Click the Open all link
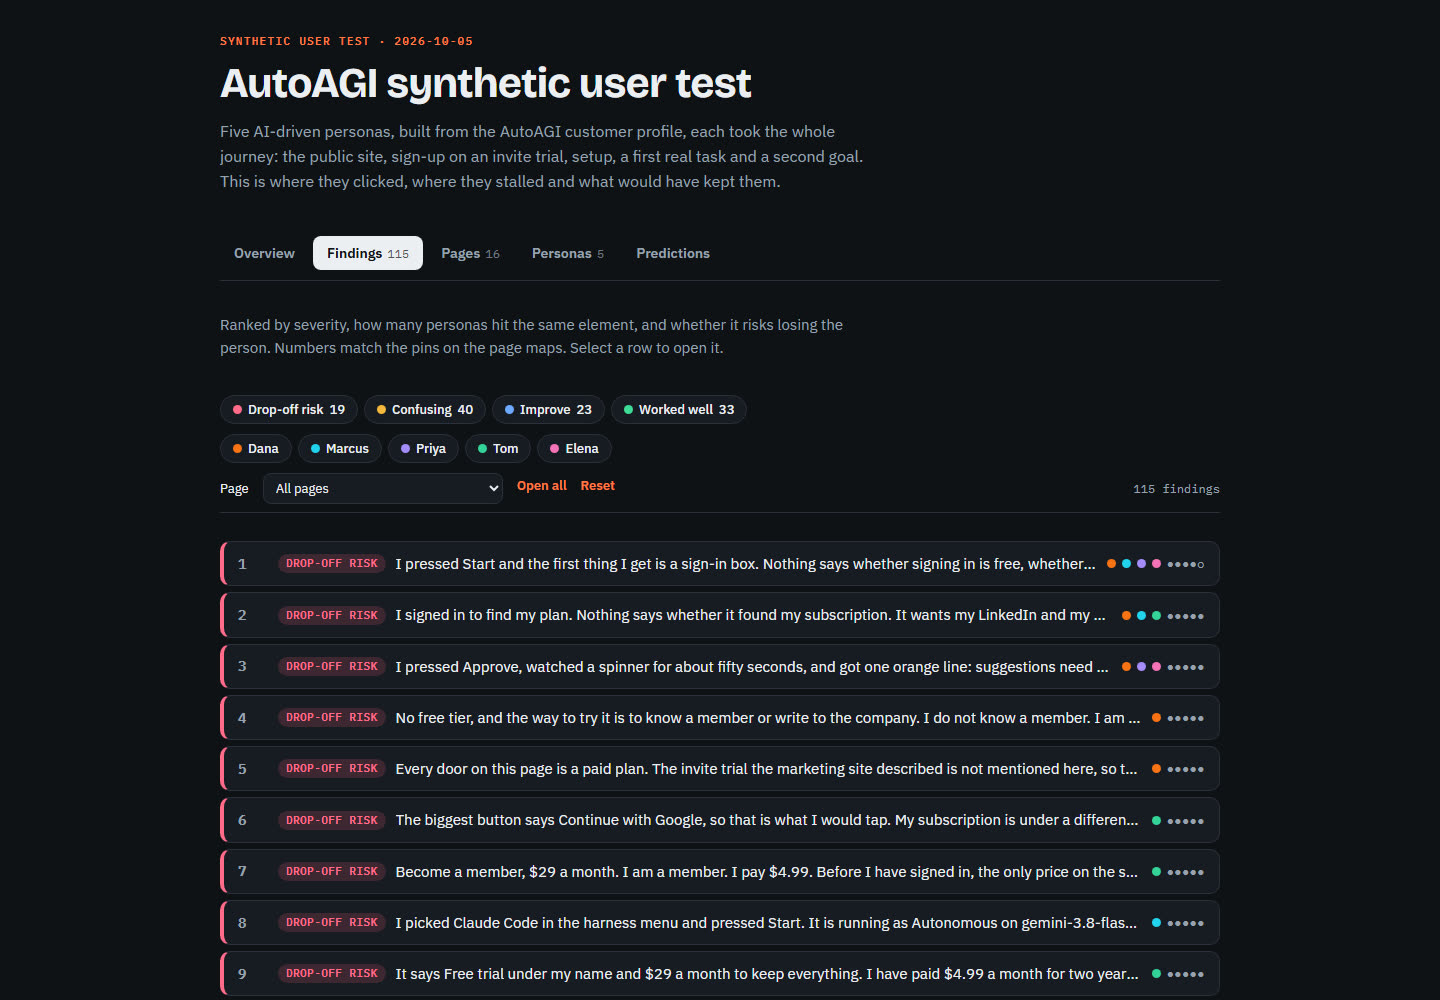Viewport: 1440px width, 1000px height. [x=542, y=486]
